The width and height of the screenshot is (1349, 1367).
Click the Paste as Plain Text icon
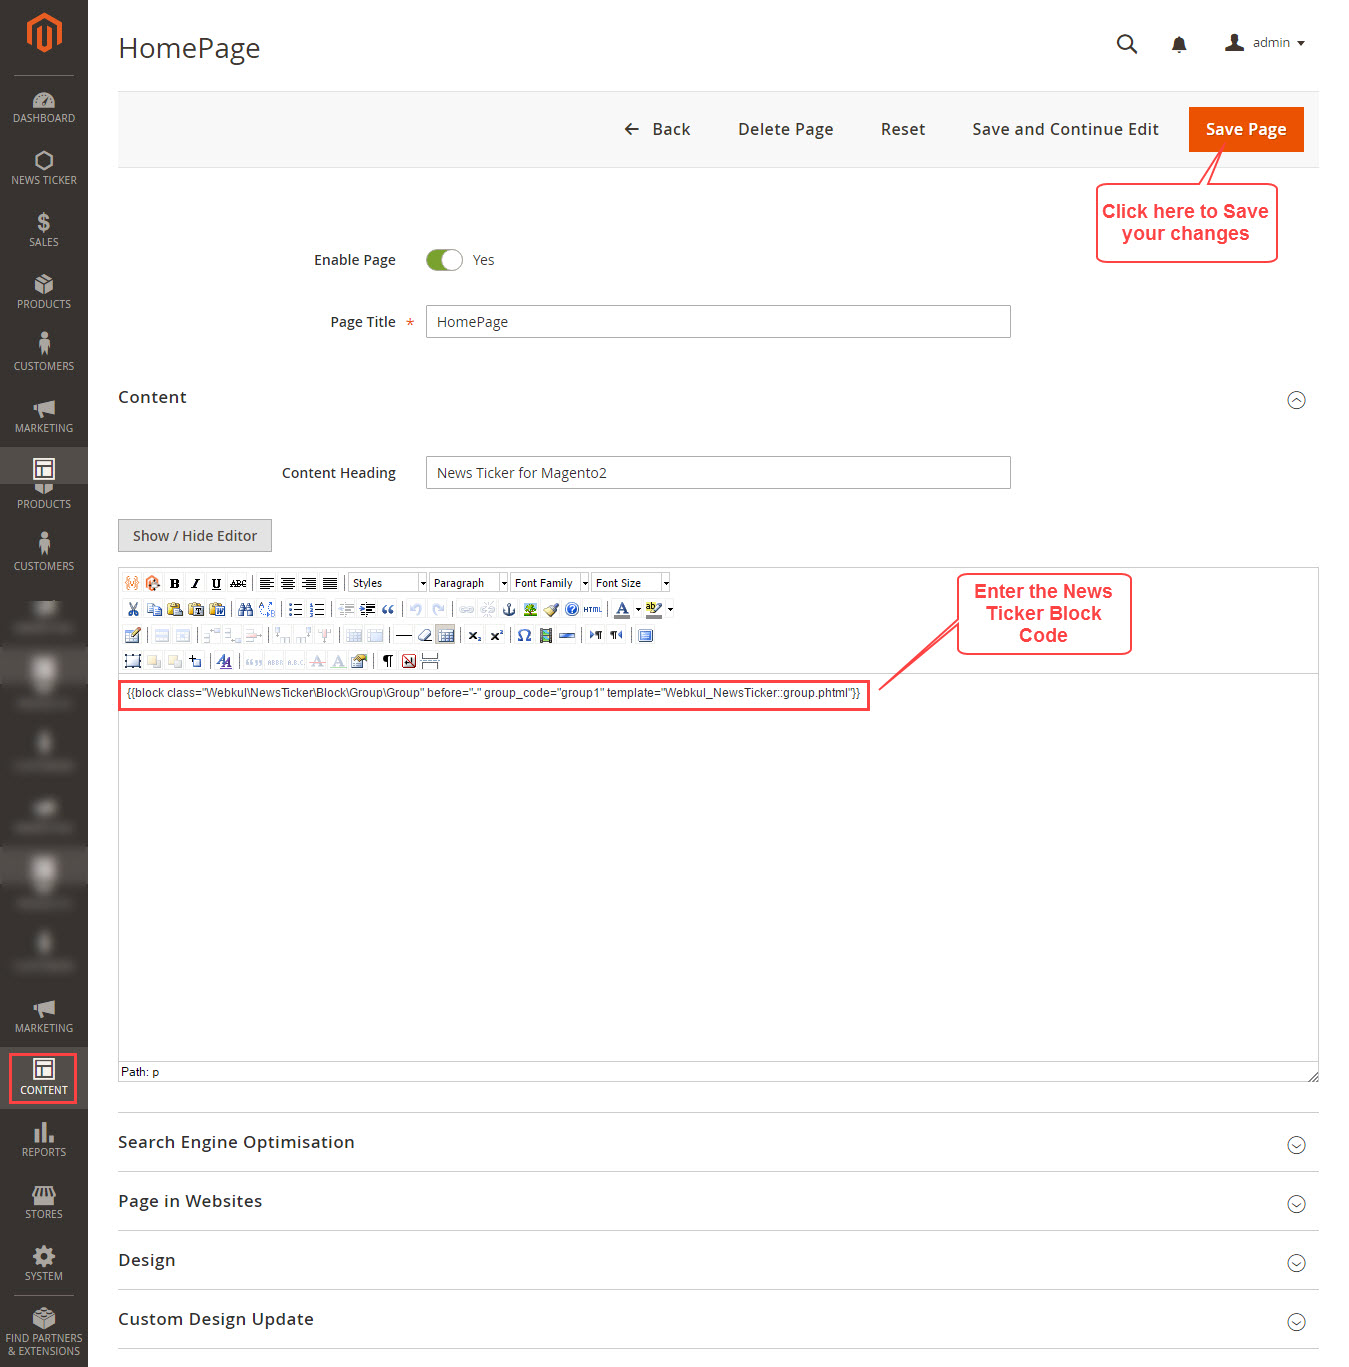point(196,609)
